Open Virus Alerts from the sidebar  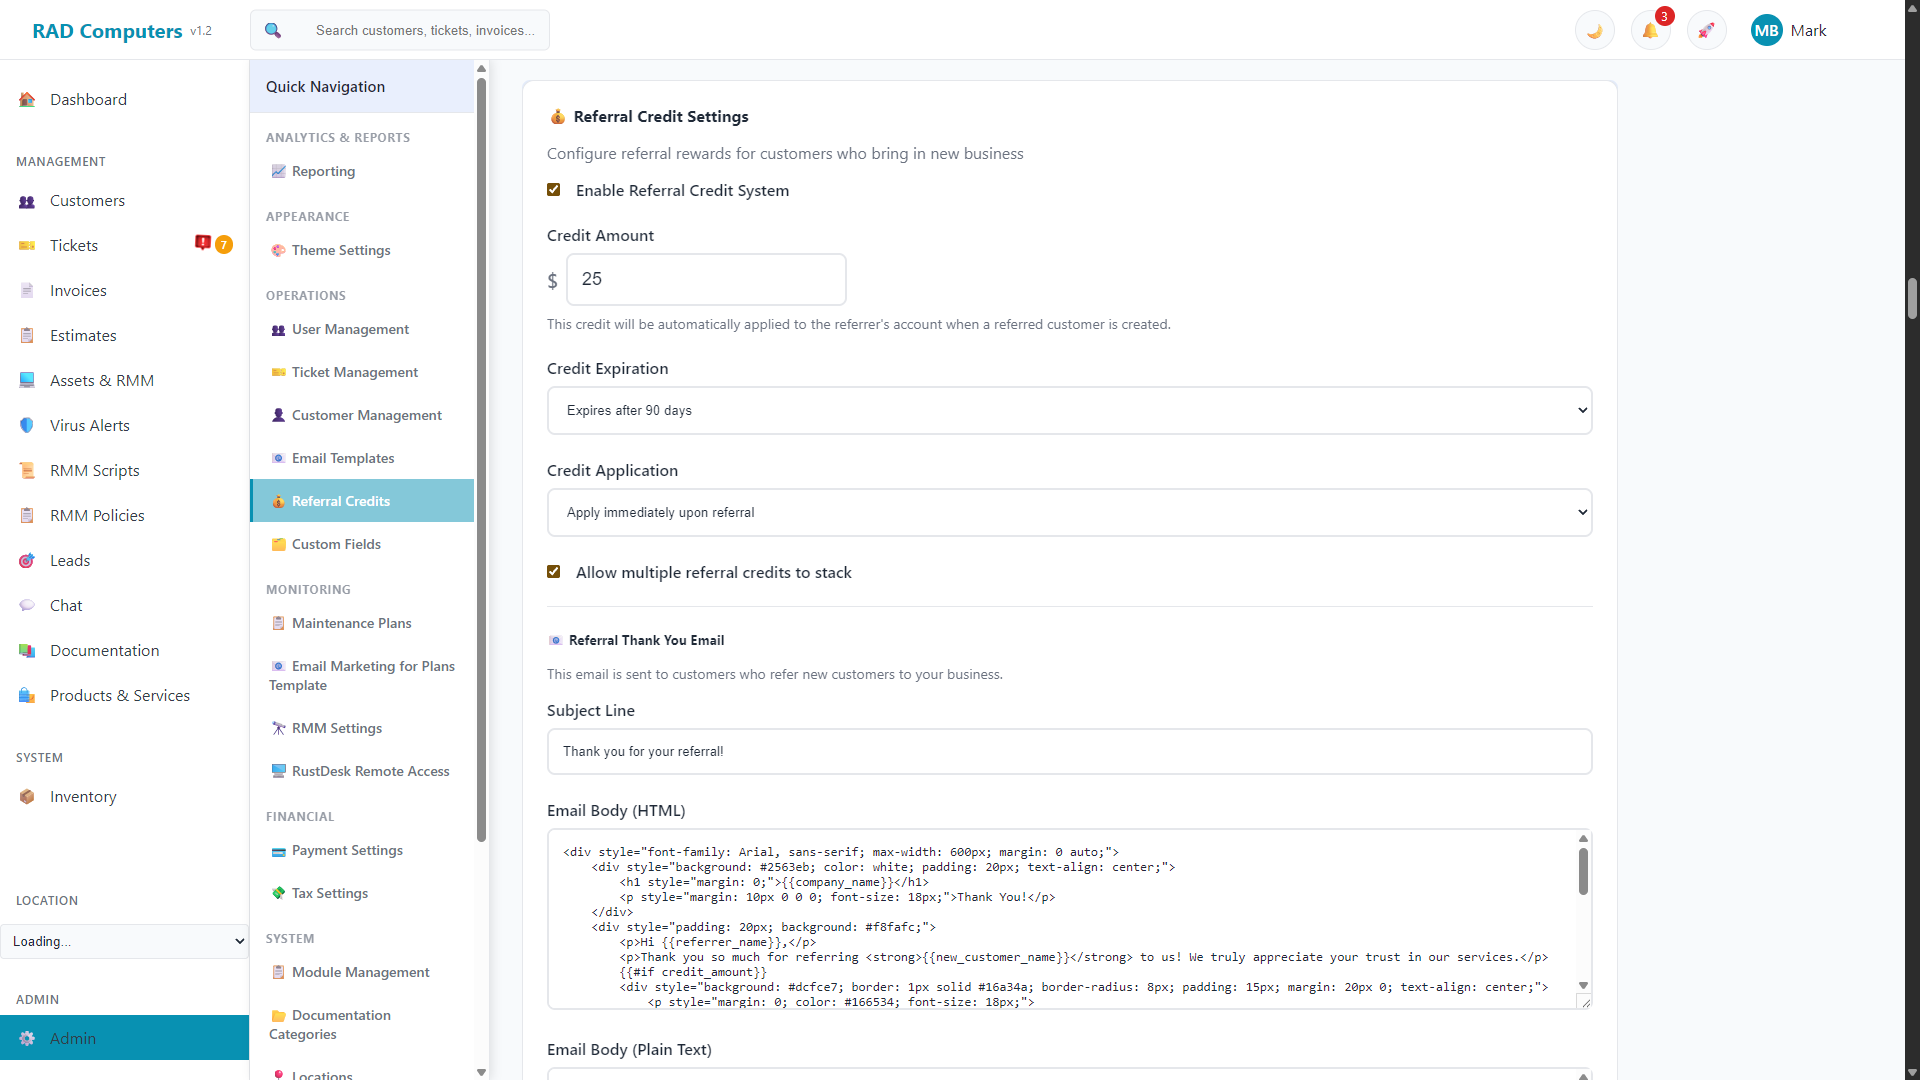[89, 425]
